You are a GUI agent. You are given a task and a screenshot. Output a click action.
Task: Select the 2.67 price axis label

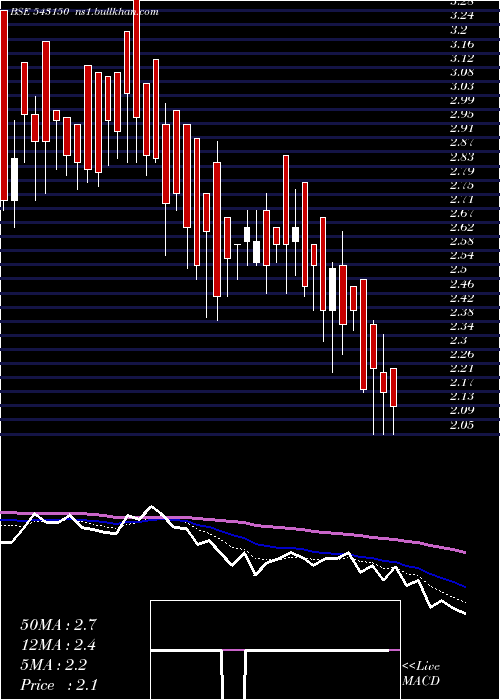tap(462, 213)
